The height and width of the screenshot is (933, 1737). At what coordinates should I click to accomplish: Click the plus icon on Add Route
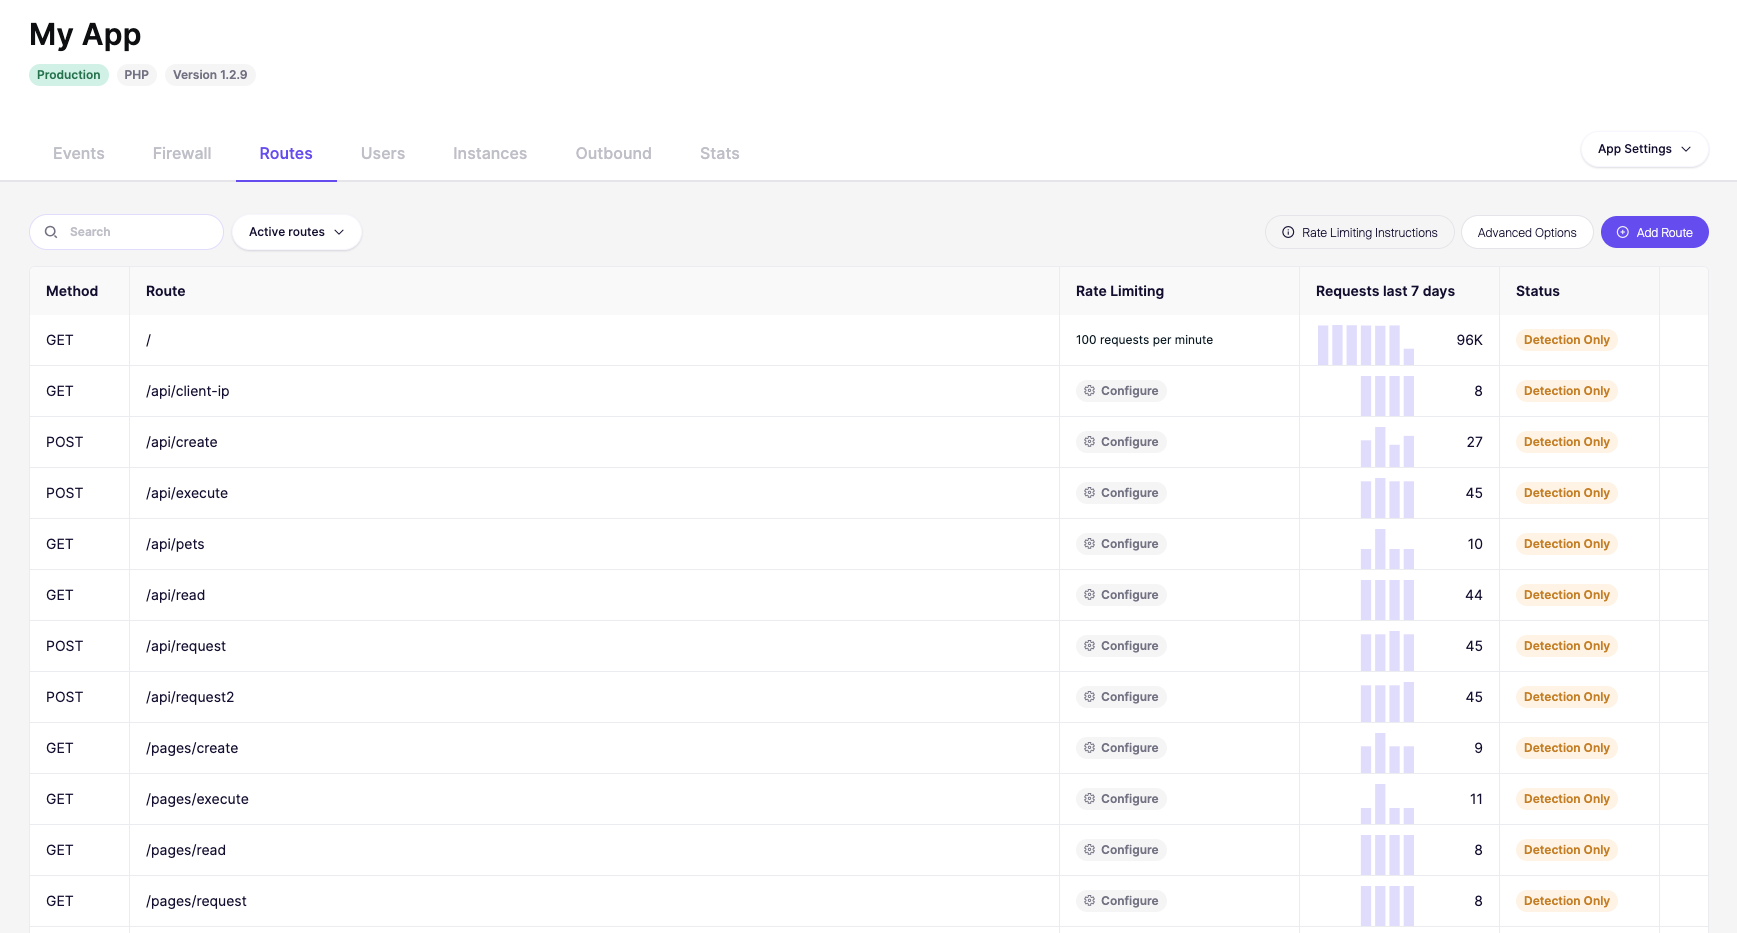point(1623,232)
